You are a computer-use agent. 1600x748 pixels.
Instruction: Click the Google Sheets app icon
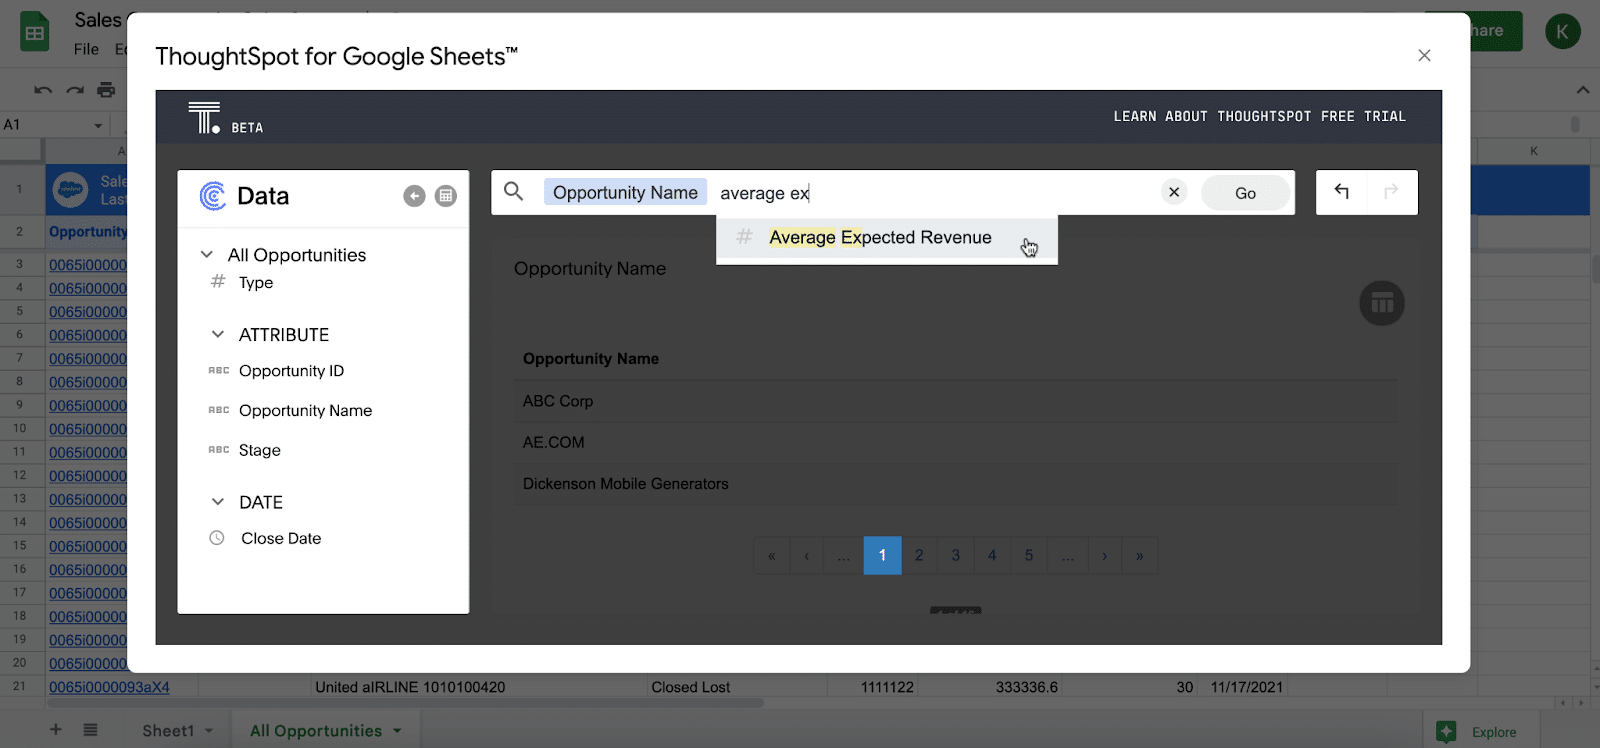(35, 32)
